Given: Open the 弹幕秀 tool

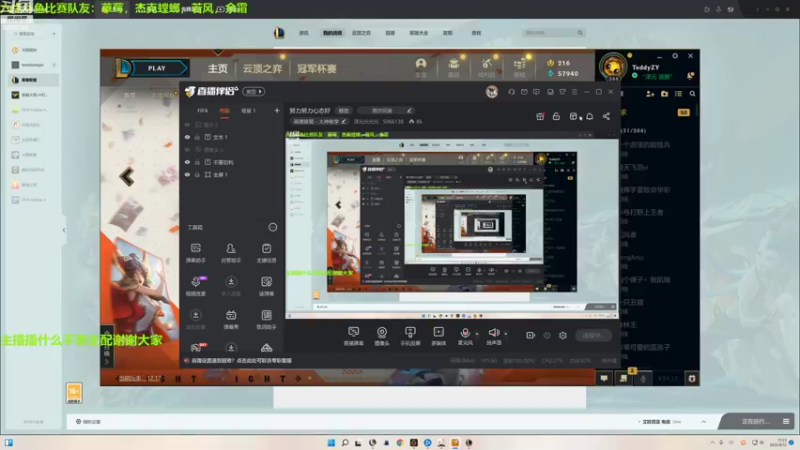Looking at the screenshot, I should [231, 320].
